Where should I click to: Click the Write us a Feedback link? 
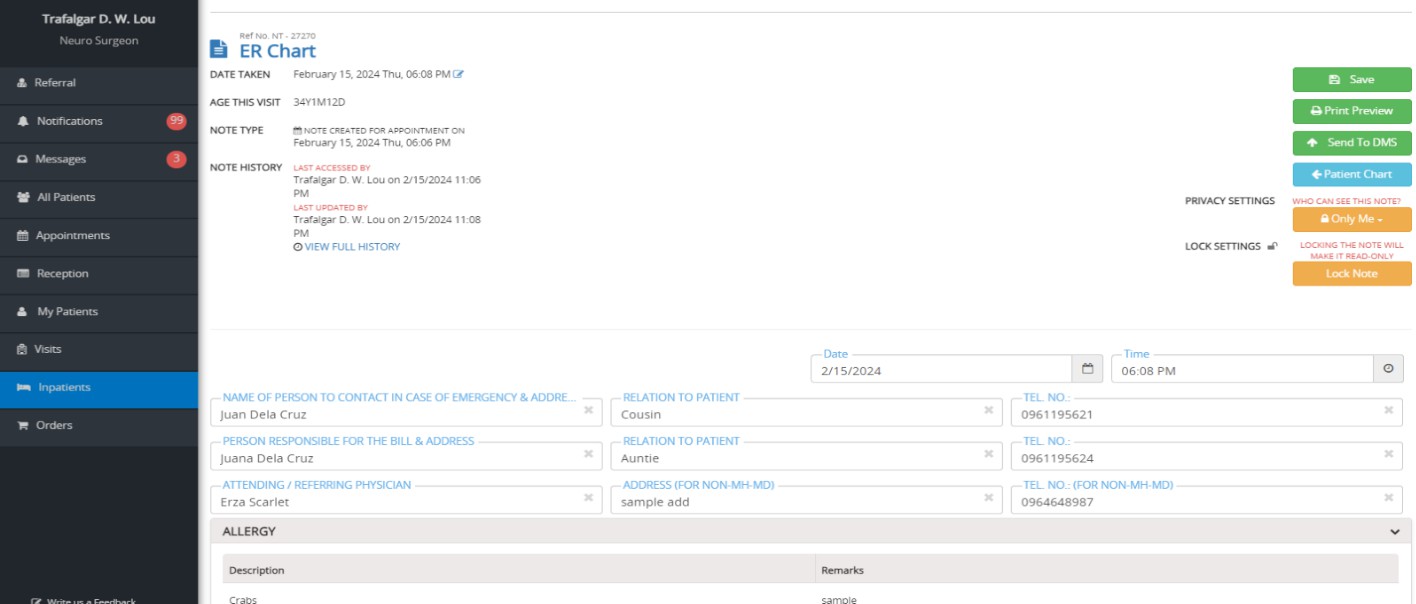pyautogui.click(x=85, y=600)
